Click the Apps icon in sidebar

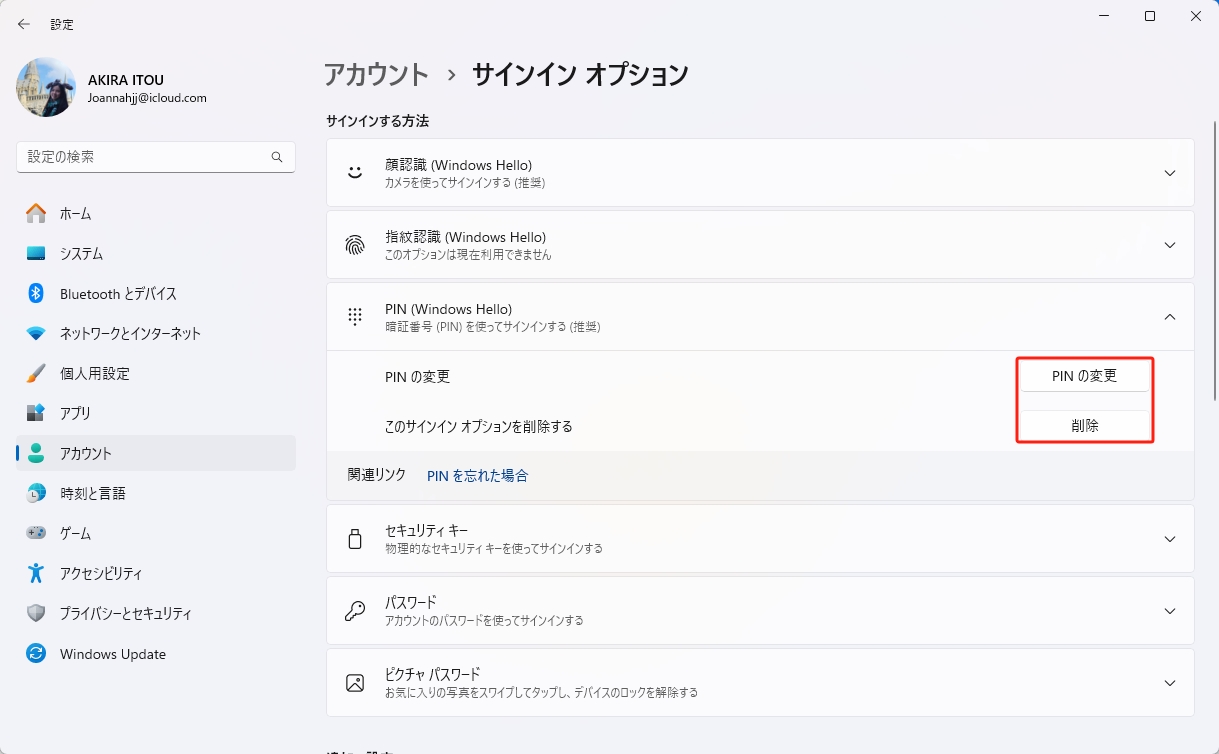pyautogui.click(x=36, y=413)
